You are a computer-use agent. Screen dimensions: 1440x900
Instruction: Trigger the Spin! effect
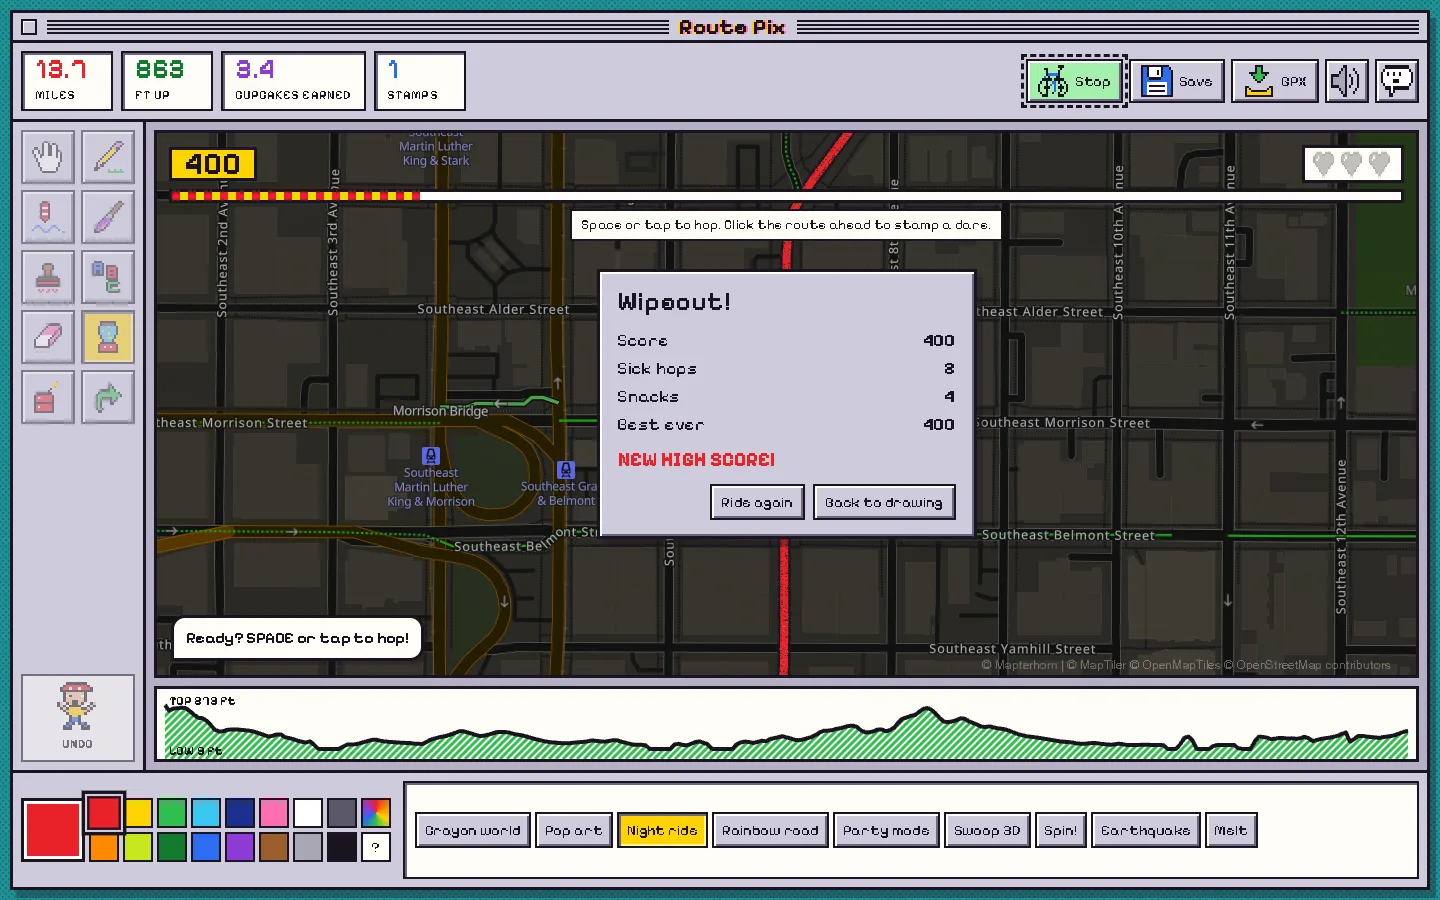point(1061,830)
